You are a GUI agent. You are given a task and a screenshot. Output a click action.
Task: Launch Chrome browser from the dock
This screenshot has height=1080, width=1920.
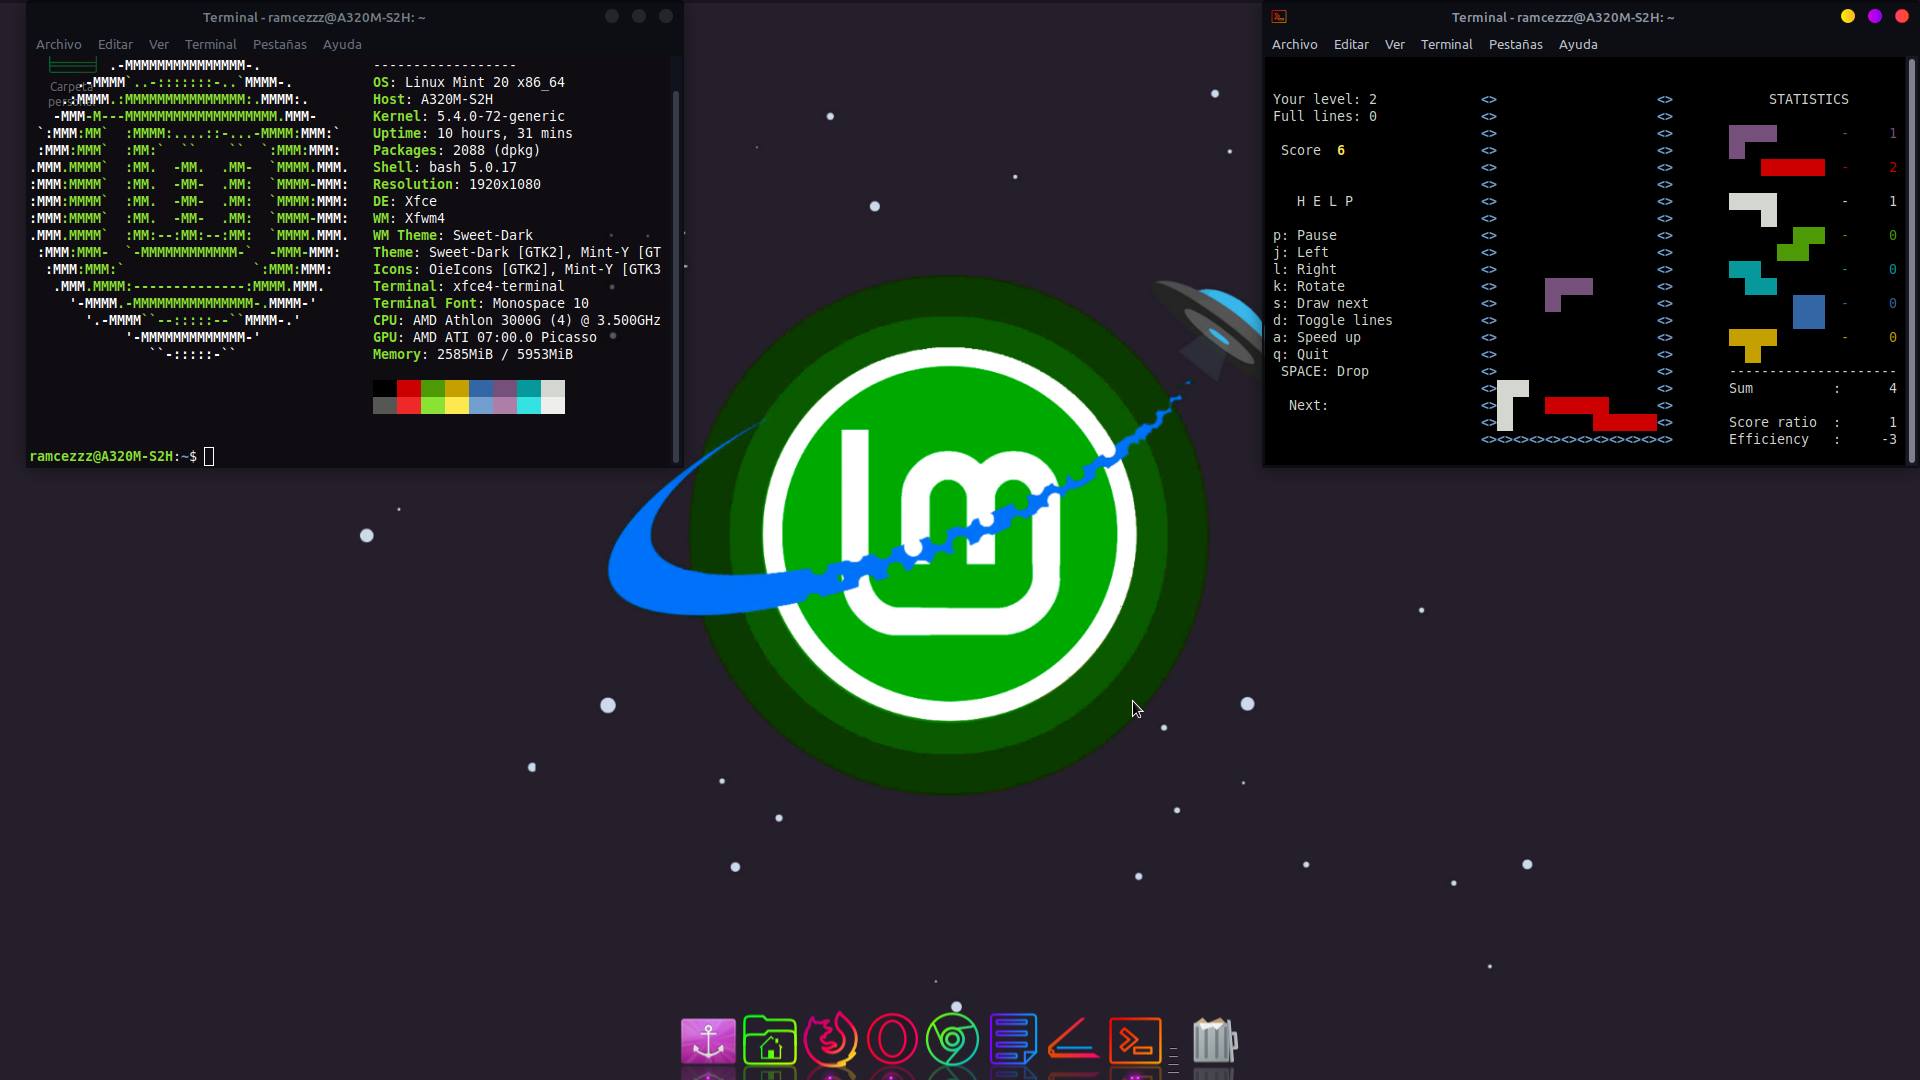(952, 1041)
